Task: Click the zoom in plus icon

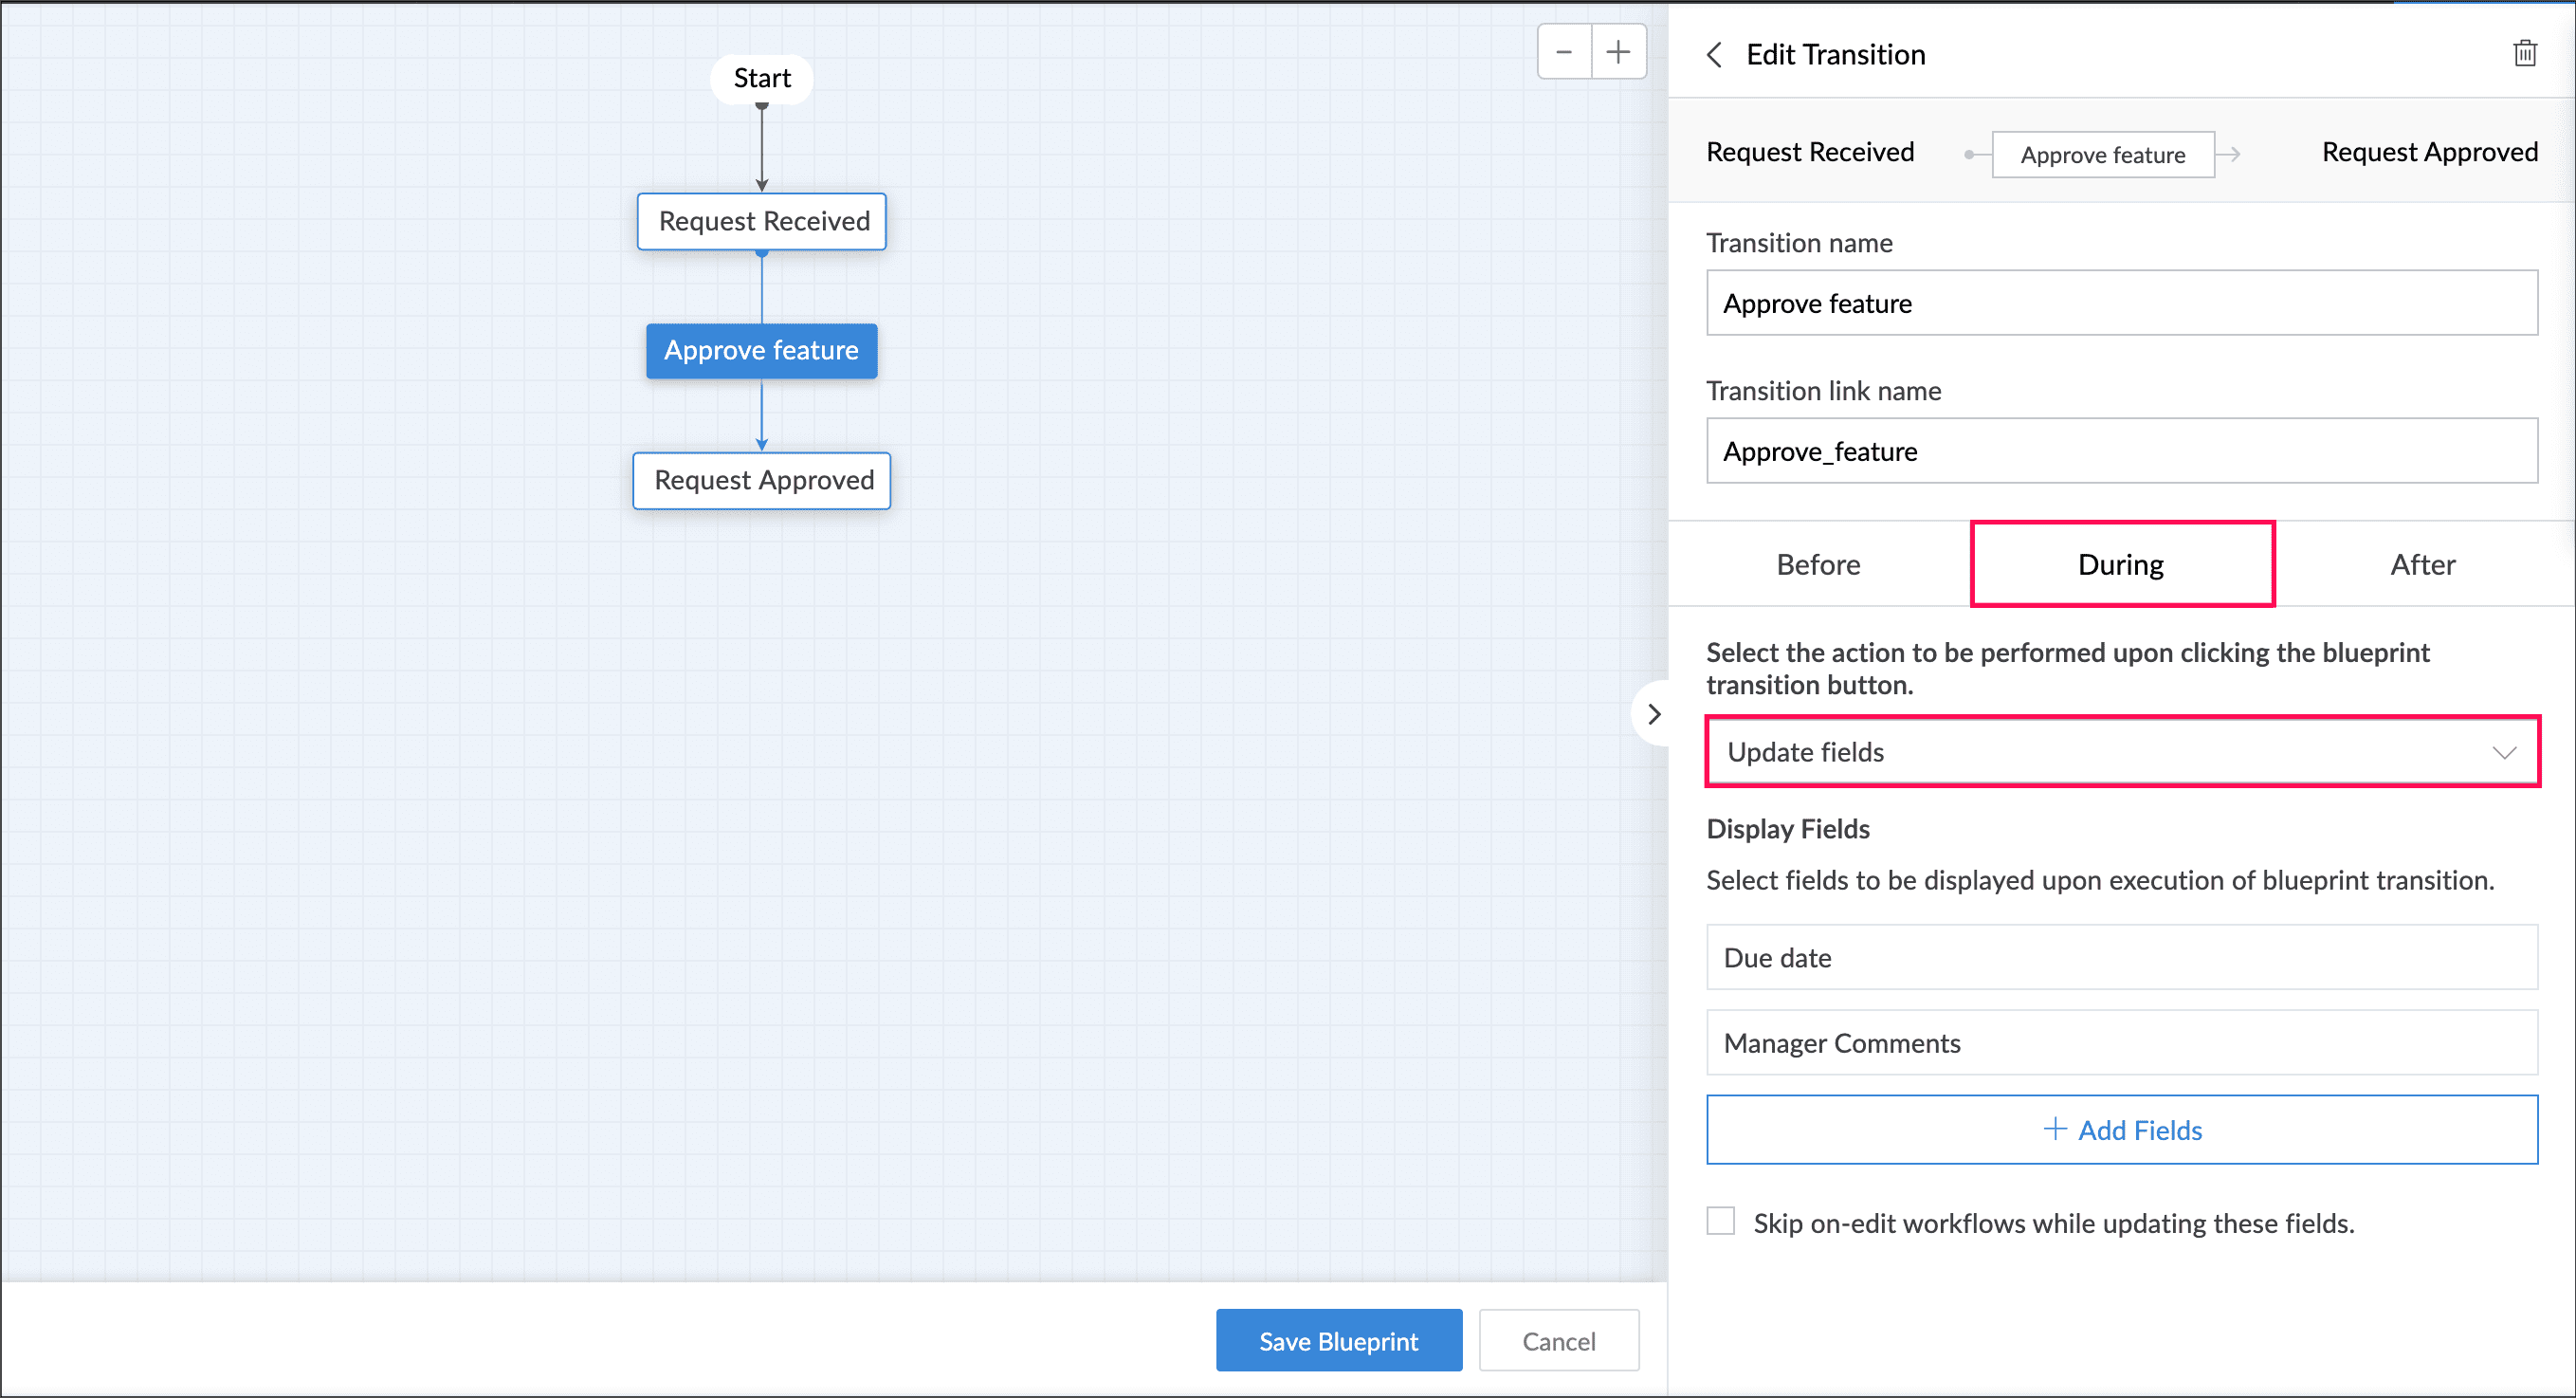Action: click(1618, 52)
